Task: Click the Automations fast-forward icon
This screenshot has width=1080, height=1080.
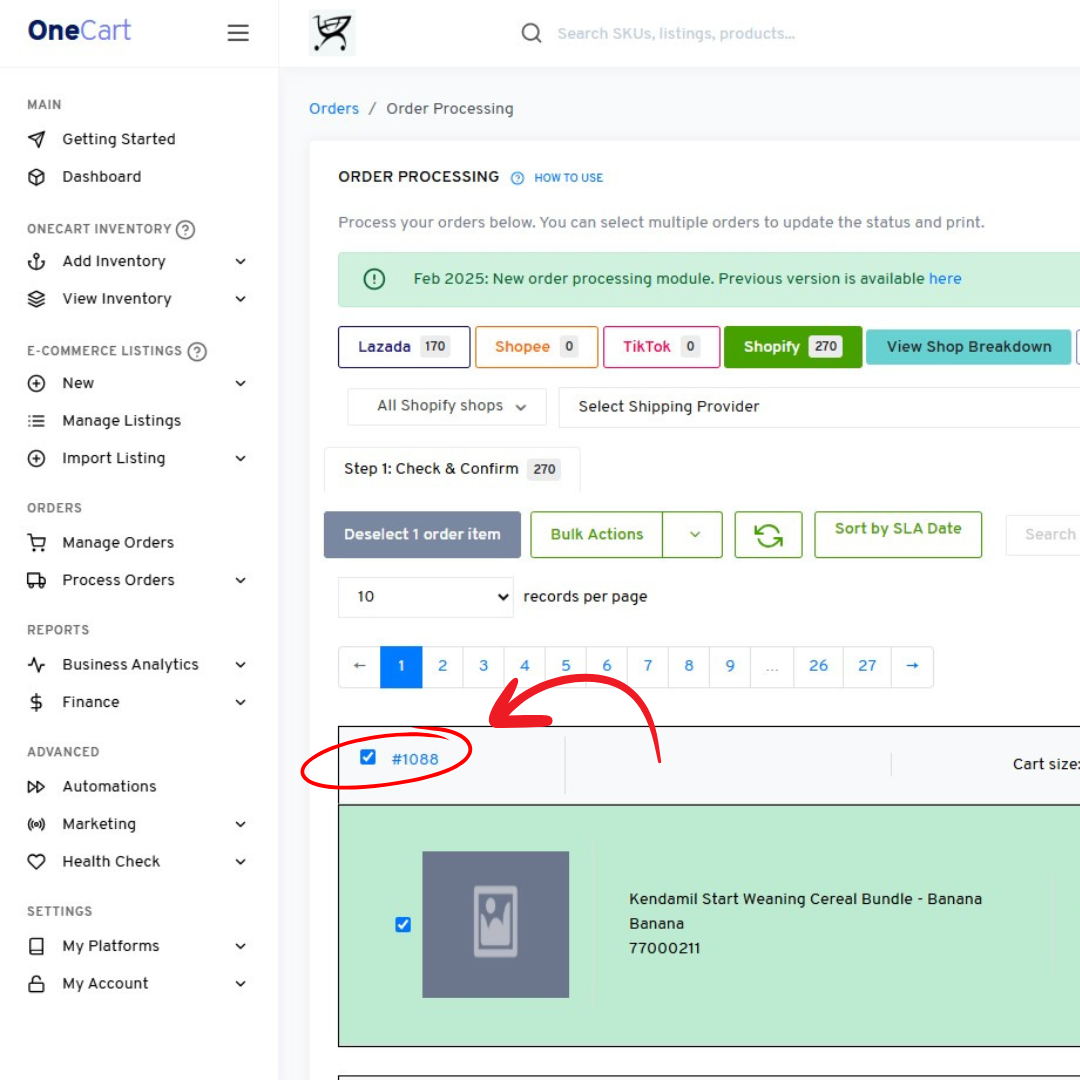Action: (37, 787)
